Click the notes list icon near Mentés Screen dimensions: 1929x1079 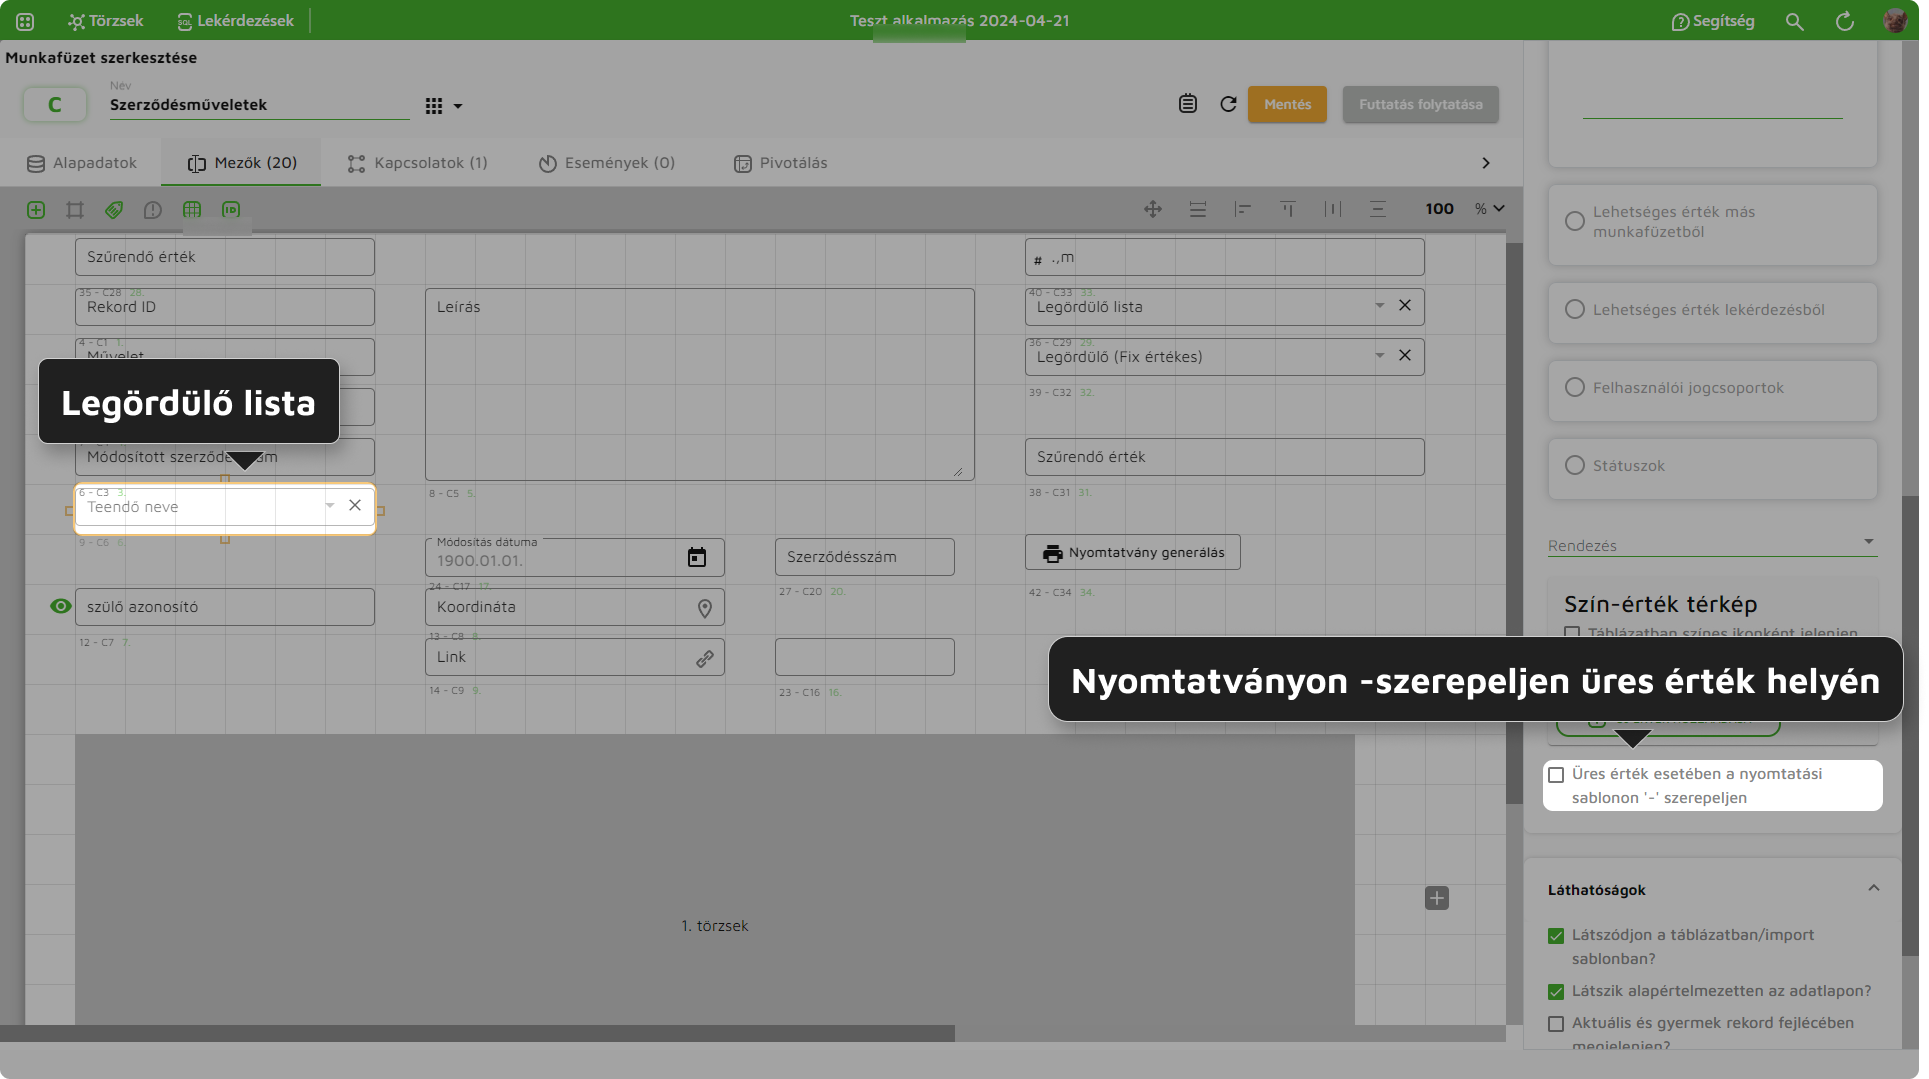[1188, 104]
